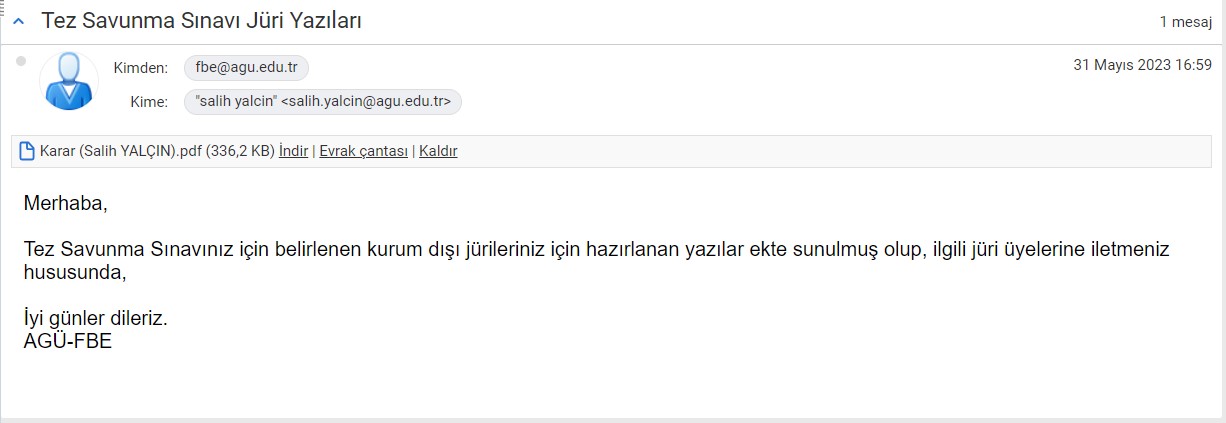Viewport: 1226px width, 423px height.
Task: Click the AGÜ-FBE signature text
Action: click(x=67, y=341)
